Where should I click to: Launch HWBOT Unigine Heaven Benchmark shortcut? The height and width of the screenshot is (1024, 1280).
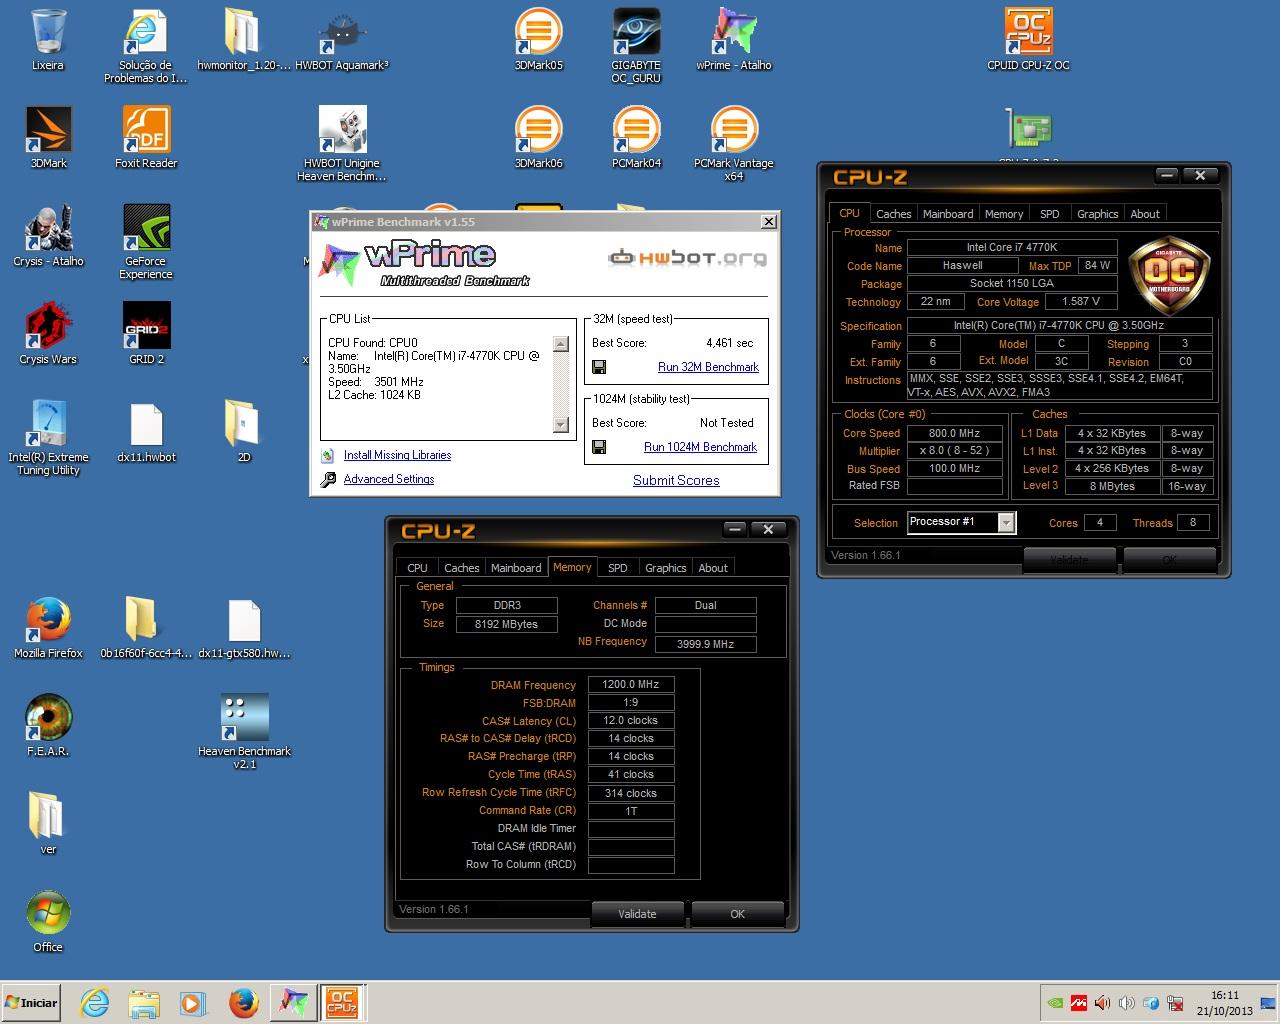tap(342, 143)
